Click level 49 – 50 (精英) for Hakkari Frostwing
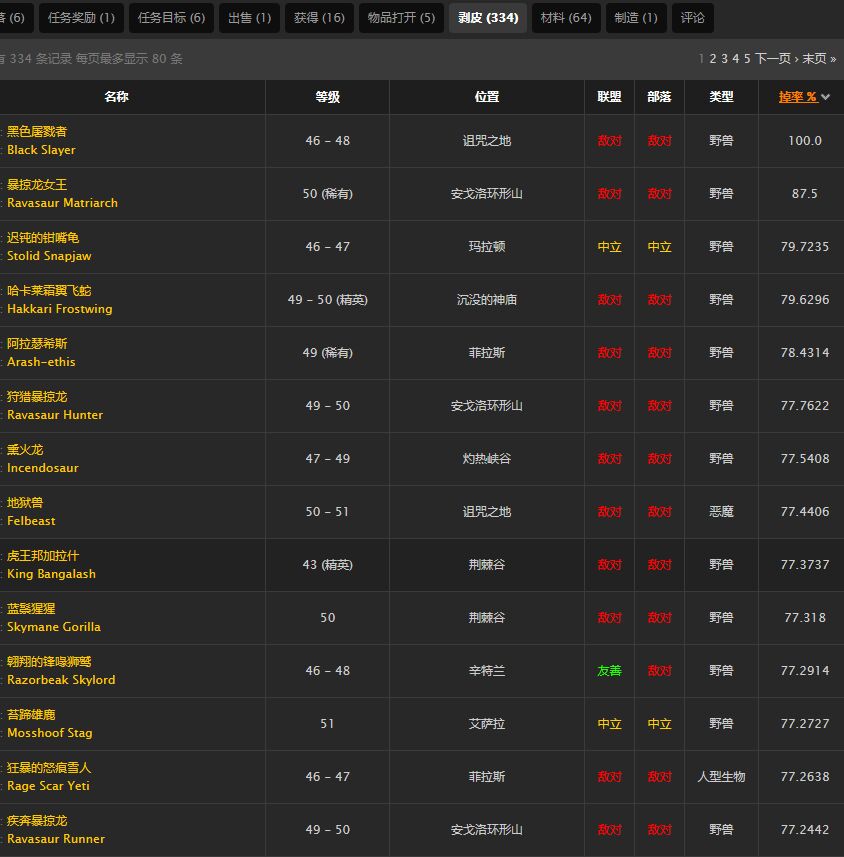The image size is (844, 857). tap(327, 300)
